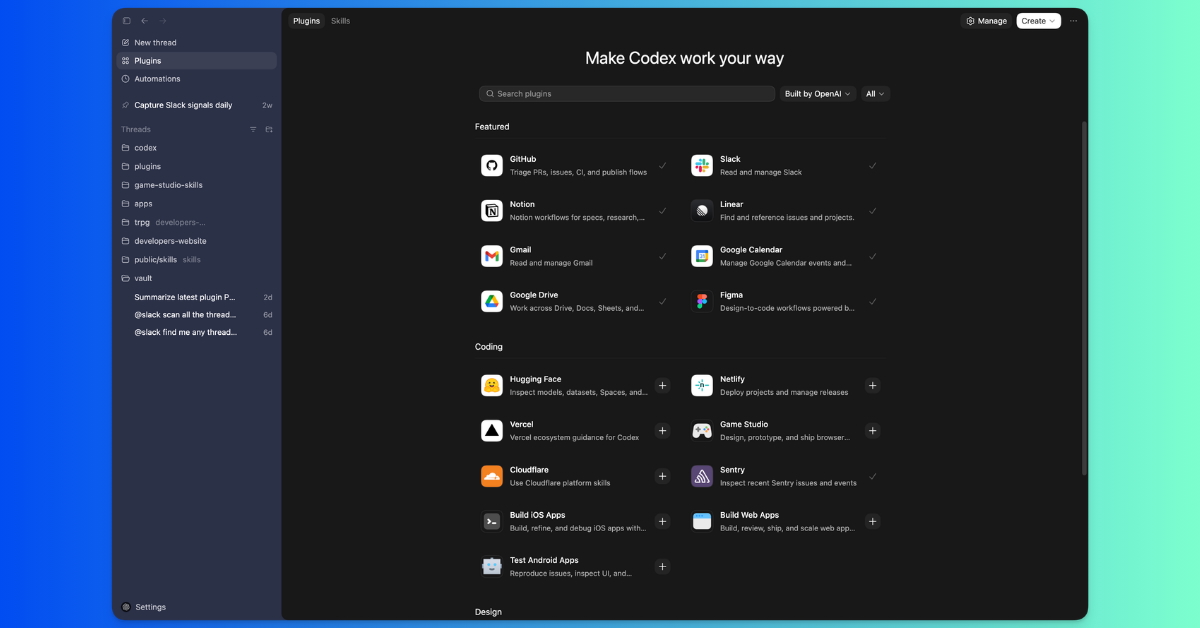Open the Notion plugin icon
Screen dimensions: 1200x628
492,210
